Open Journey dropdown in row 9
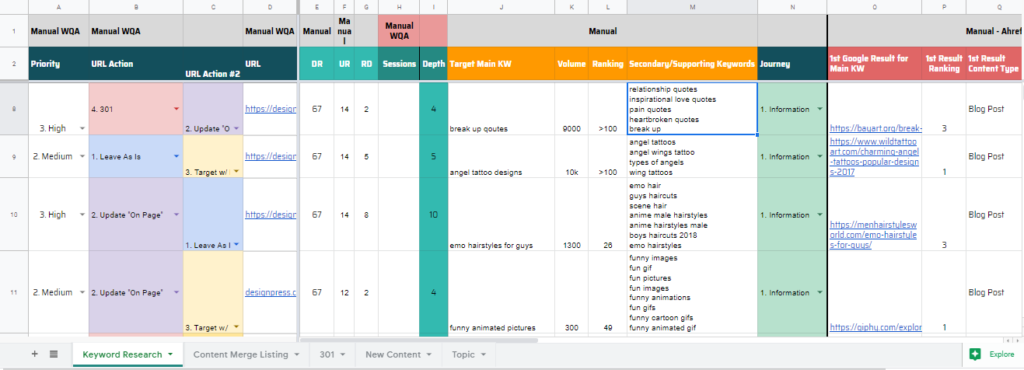 pyautogui.click(x=820, y=157)
